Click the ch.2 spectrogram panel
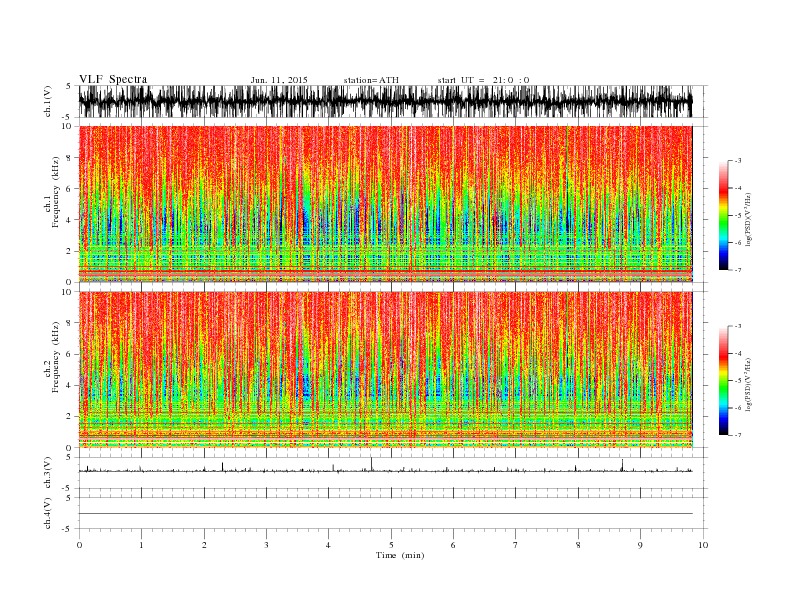This screenshot has height=612, width=792. [x=385, y=369]
